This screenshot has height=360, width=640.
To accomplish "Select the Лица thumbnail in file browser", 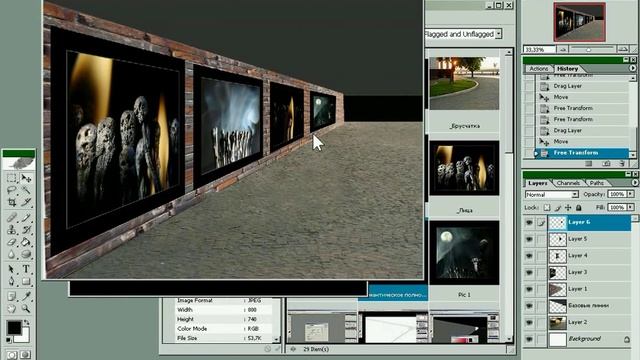I will (x=464, y=168).
